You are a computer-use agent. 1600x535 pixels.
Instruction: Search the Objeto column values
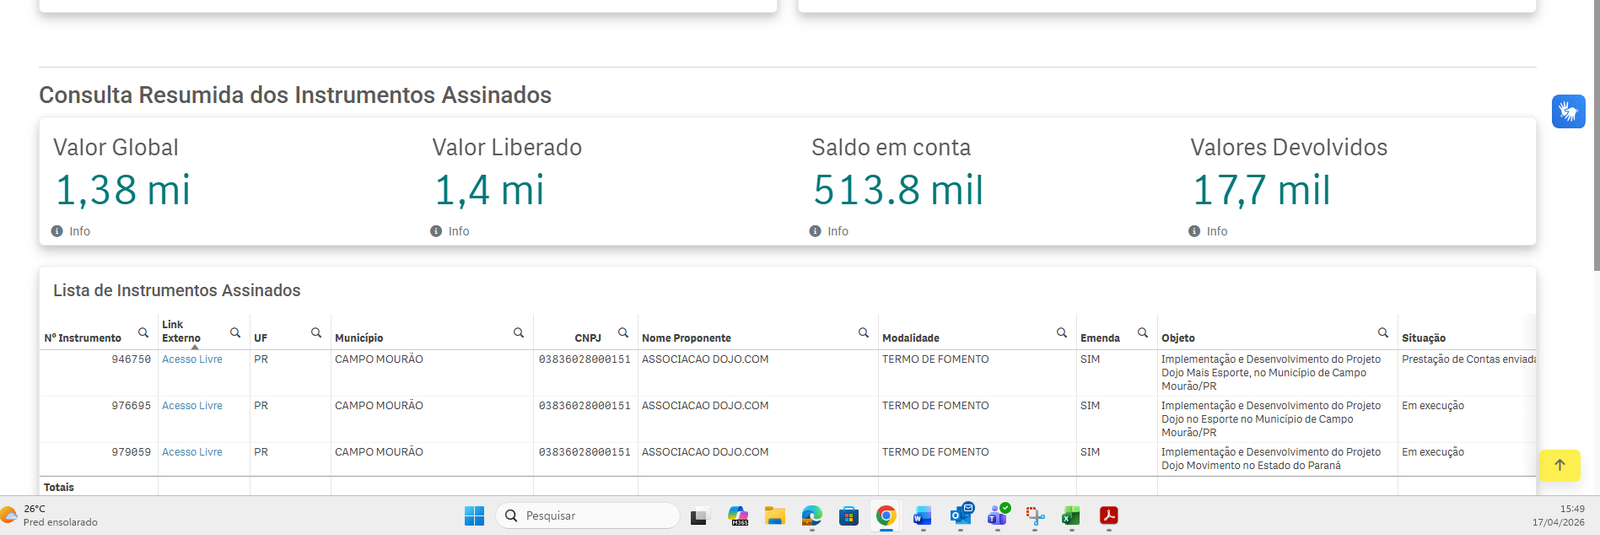pos(1383,333)
